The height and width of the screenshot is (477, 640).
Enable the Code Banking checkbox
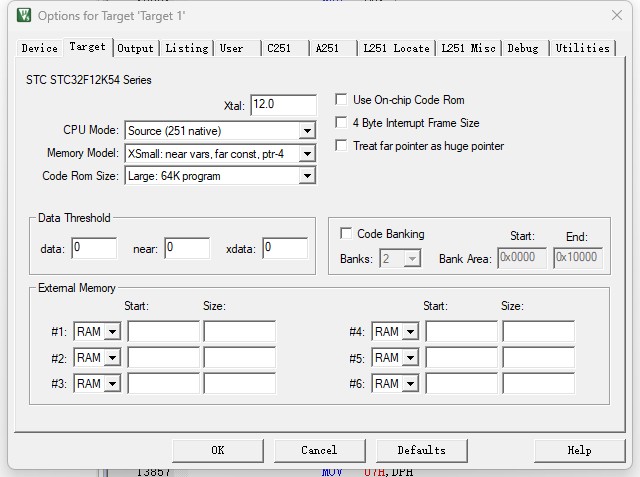pyautogui.click(x=346, y=233)
